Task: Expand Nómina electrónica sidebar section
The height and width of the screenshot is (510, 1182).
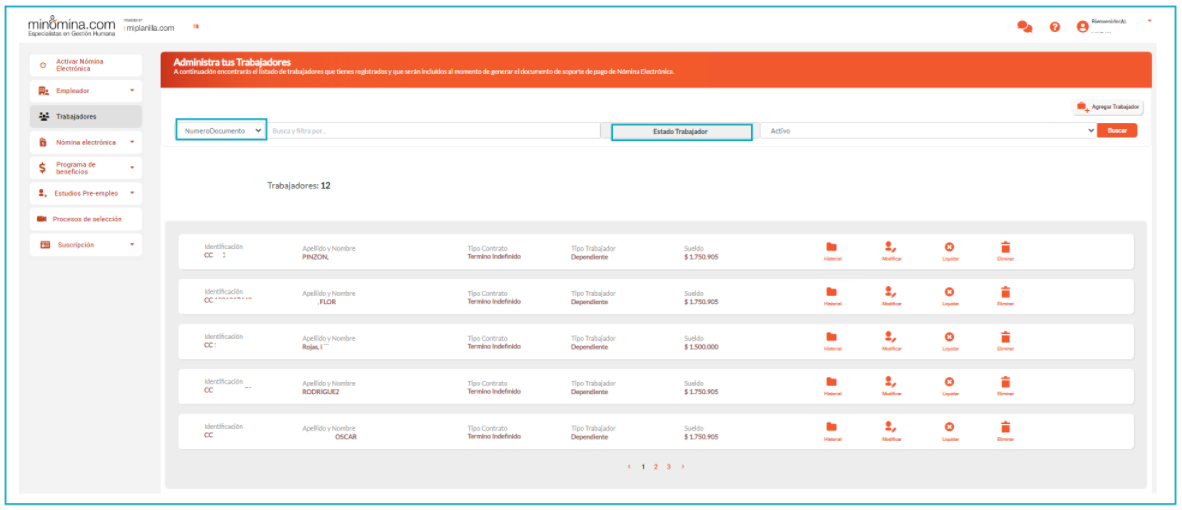Action: pyautogui.click(x=85, y=142)
